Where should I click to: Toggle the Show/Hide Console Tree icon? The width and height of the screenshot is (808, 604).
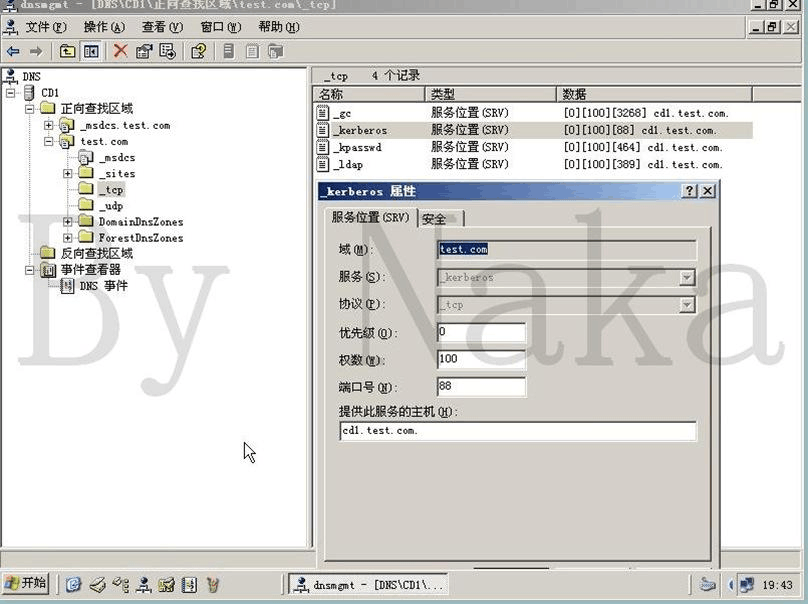[x=91, y=51]
